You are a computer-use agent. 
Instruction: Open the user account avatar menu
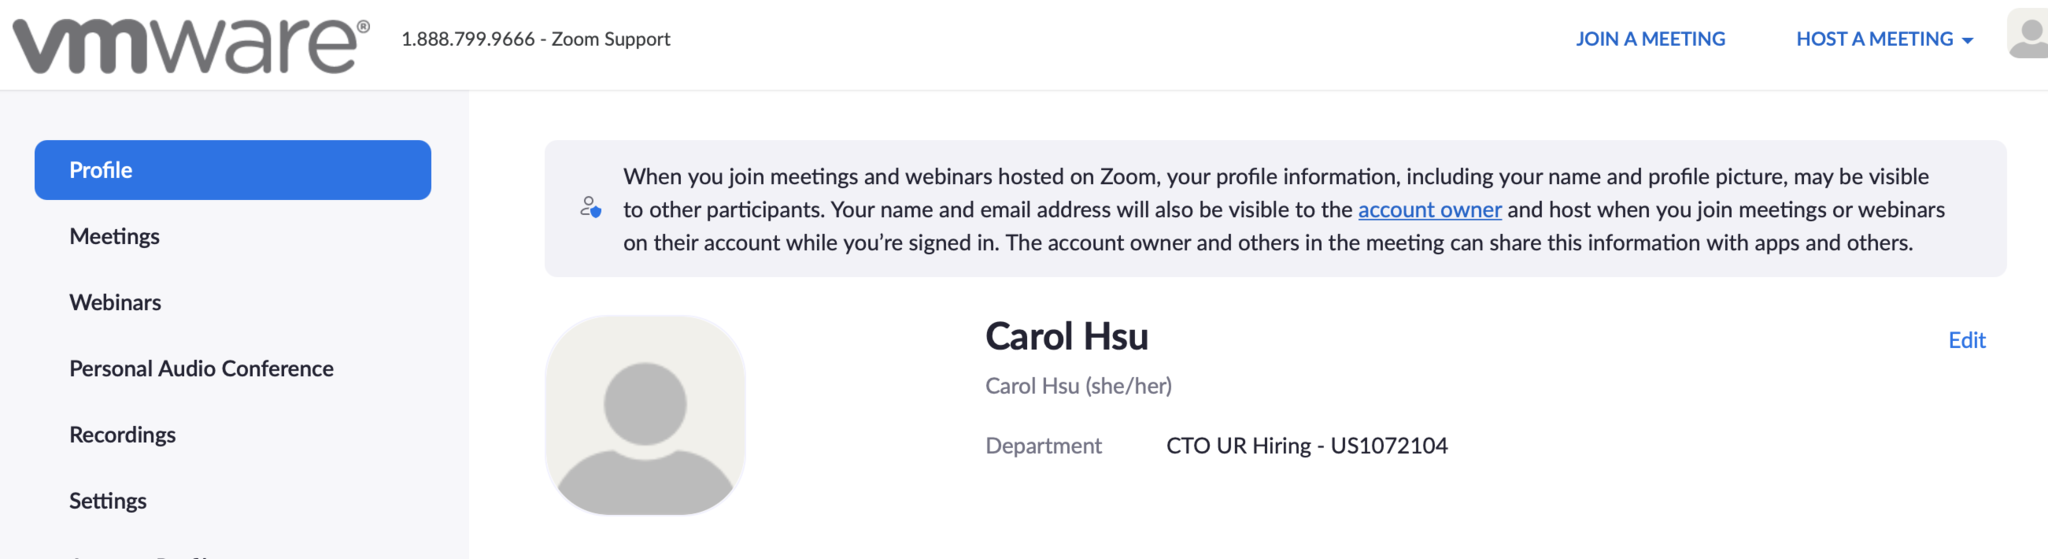point(2028,36)
